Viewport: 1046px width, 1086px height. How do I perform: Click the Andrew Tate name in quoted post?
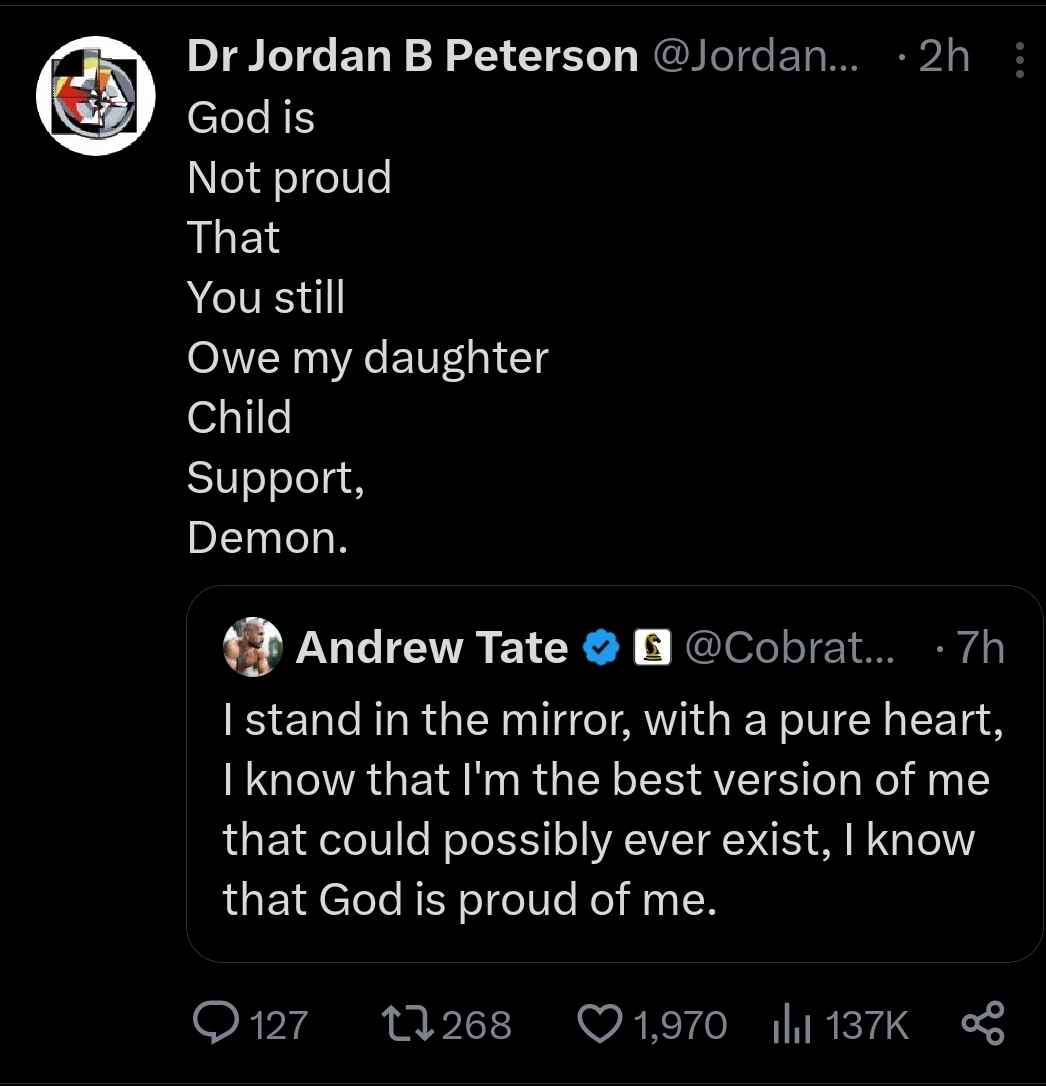click(432, 648)
